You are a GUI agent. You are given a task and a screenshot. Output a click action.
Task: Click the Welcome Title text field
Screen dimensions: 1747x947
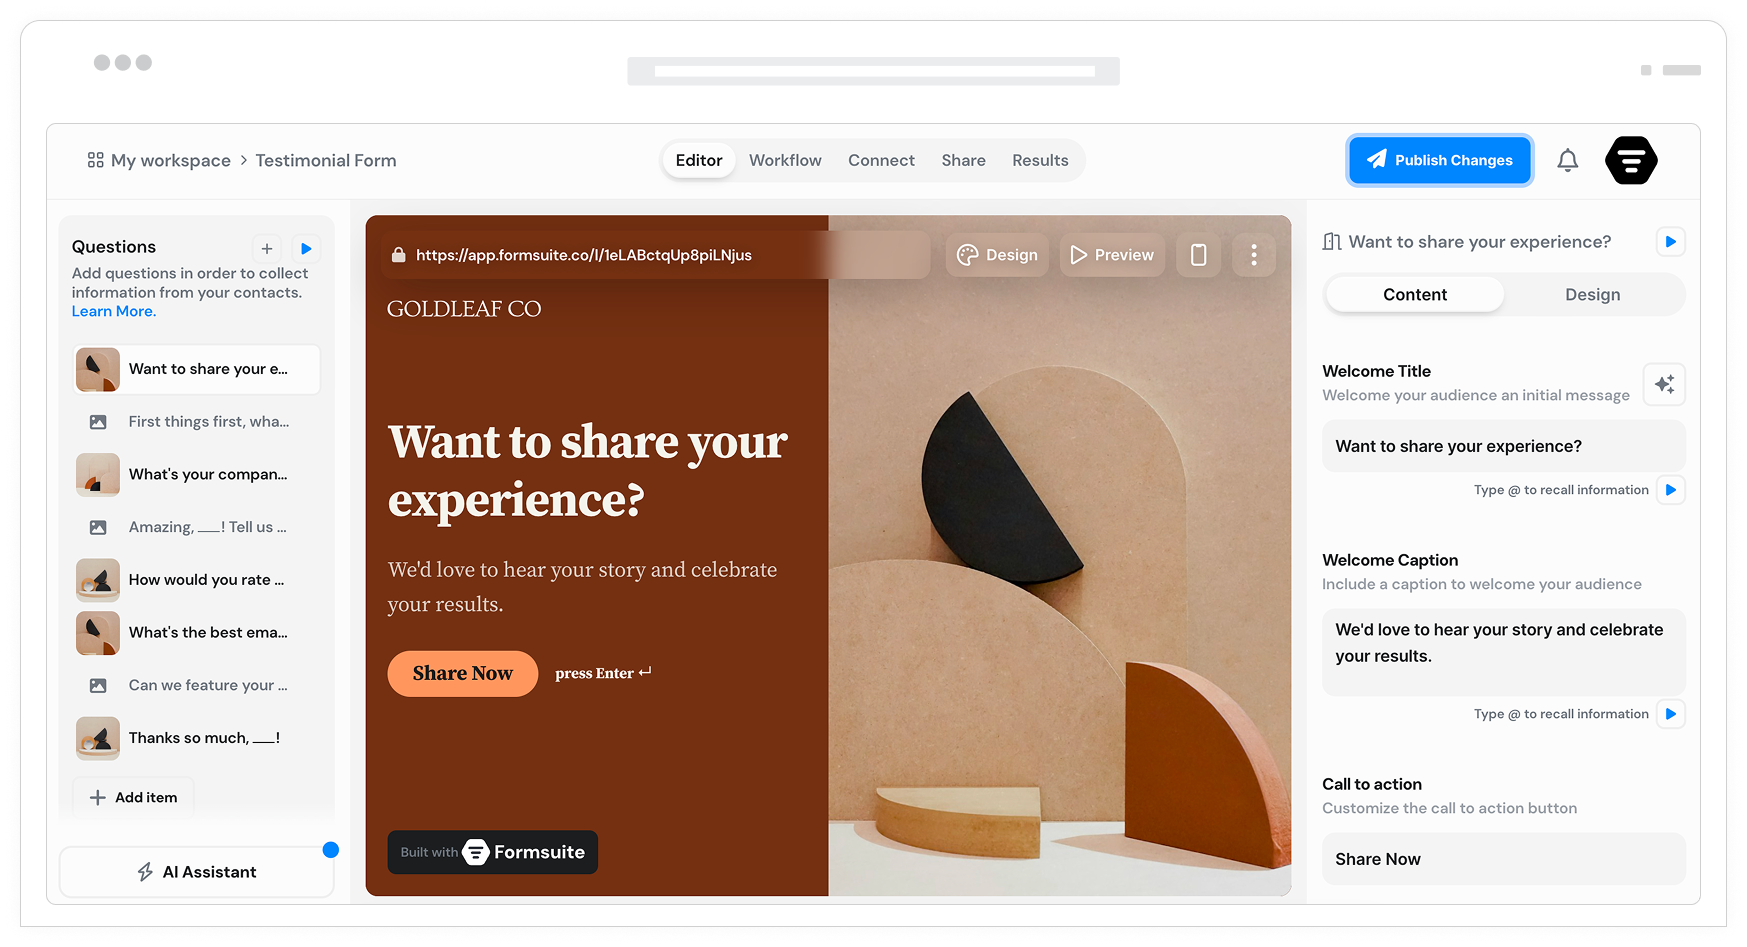[1503, 446]
